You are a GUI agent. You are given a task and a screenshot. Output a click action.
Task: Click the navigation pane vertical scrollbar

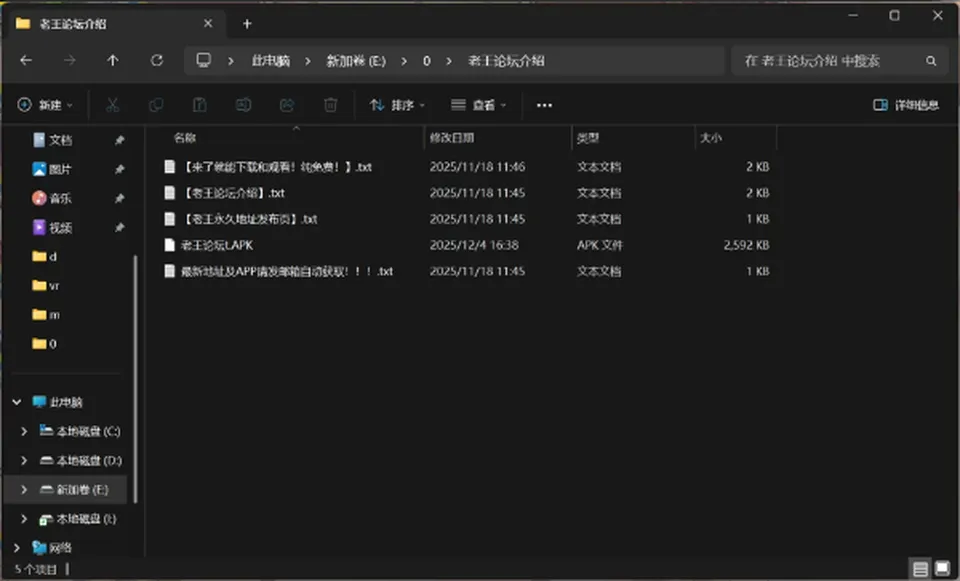135,378
